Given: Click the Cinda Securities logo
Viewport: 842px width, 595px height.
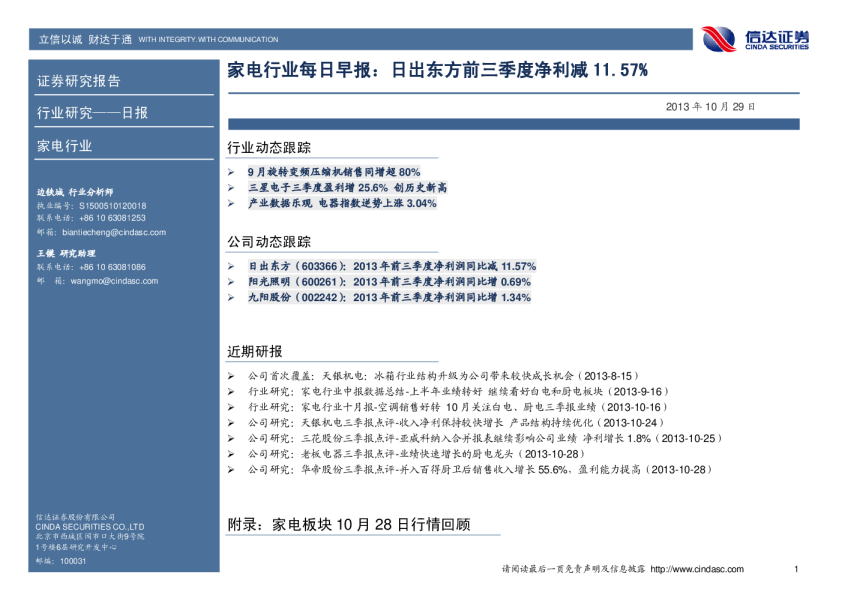Looking at the screenshot, I should pyautogui.click(x=755, y=39).
